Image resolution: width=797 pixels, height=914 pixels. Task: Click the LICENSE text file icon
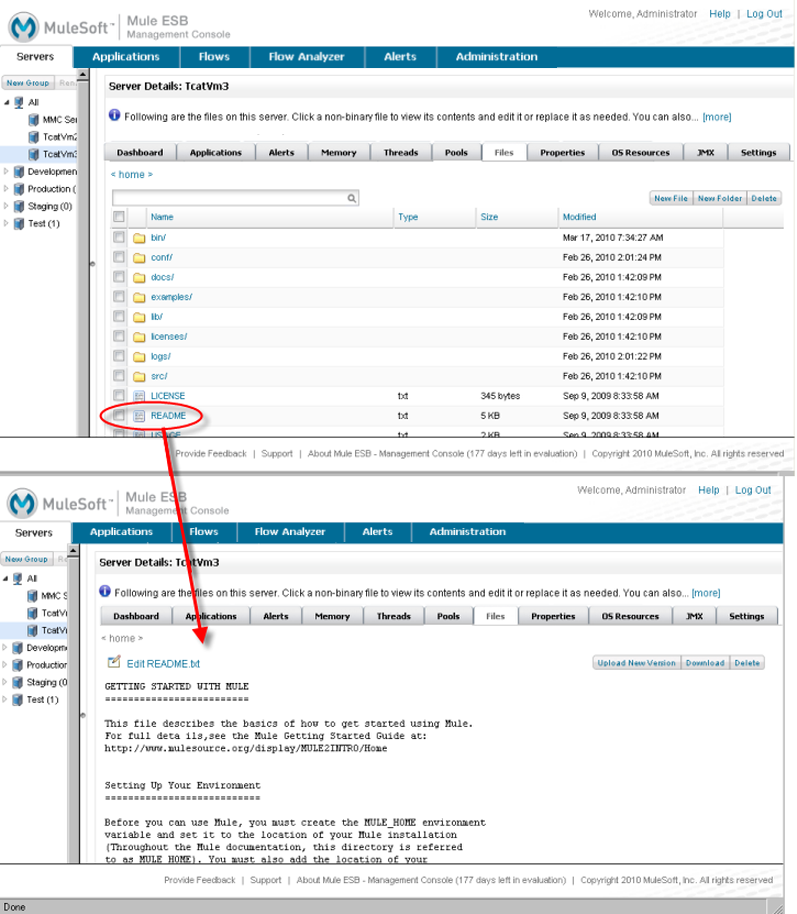pos(139,396)
